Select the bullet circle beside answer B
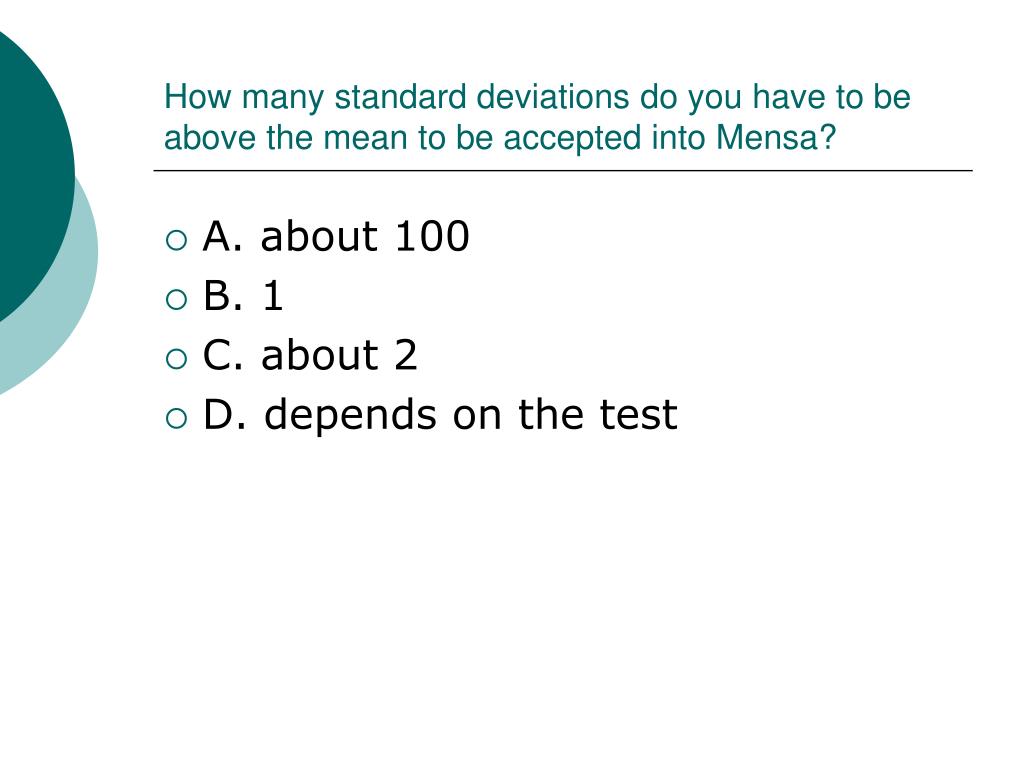 click(x=176, y=300)
